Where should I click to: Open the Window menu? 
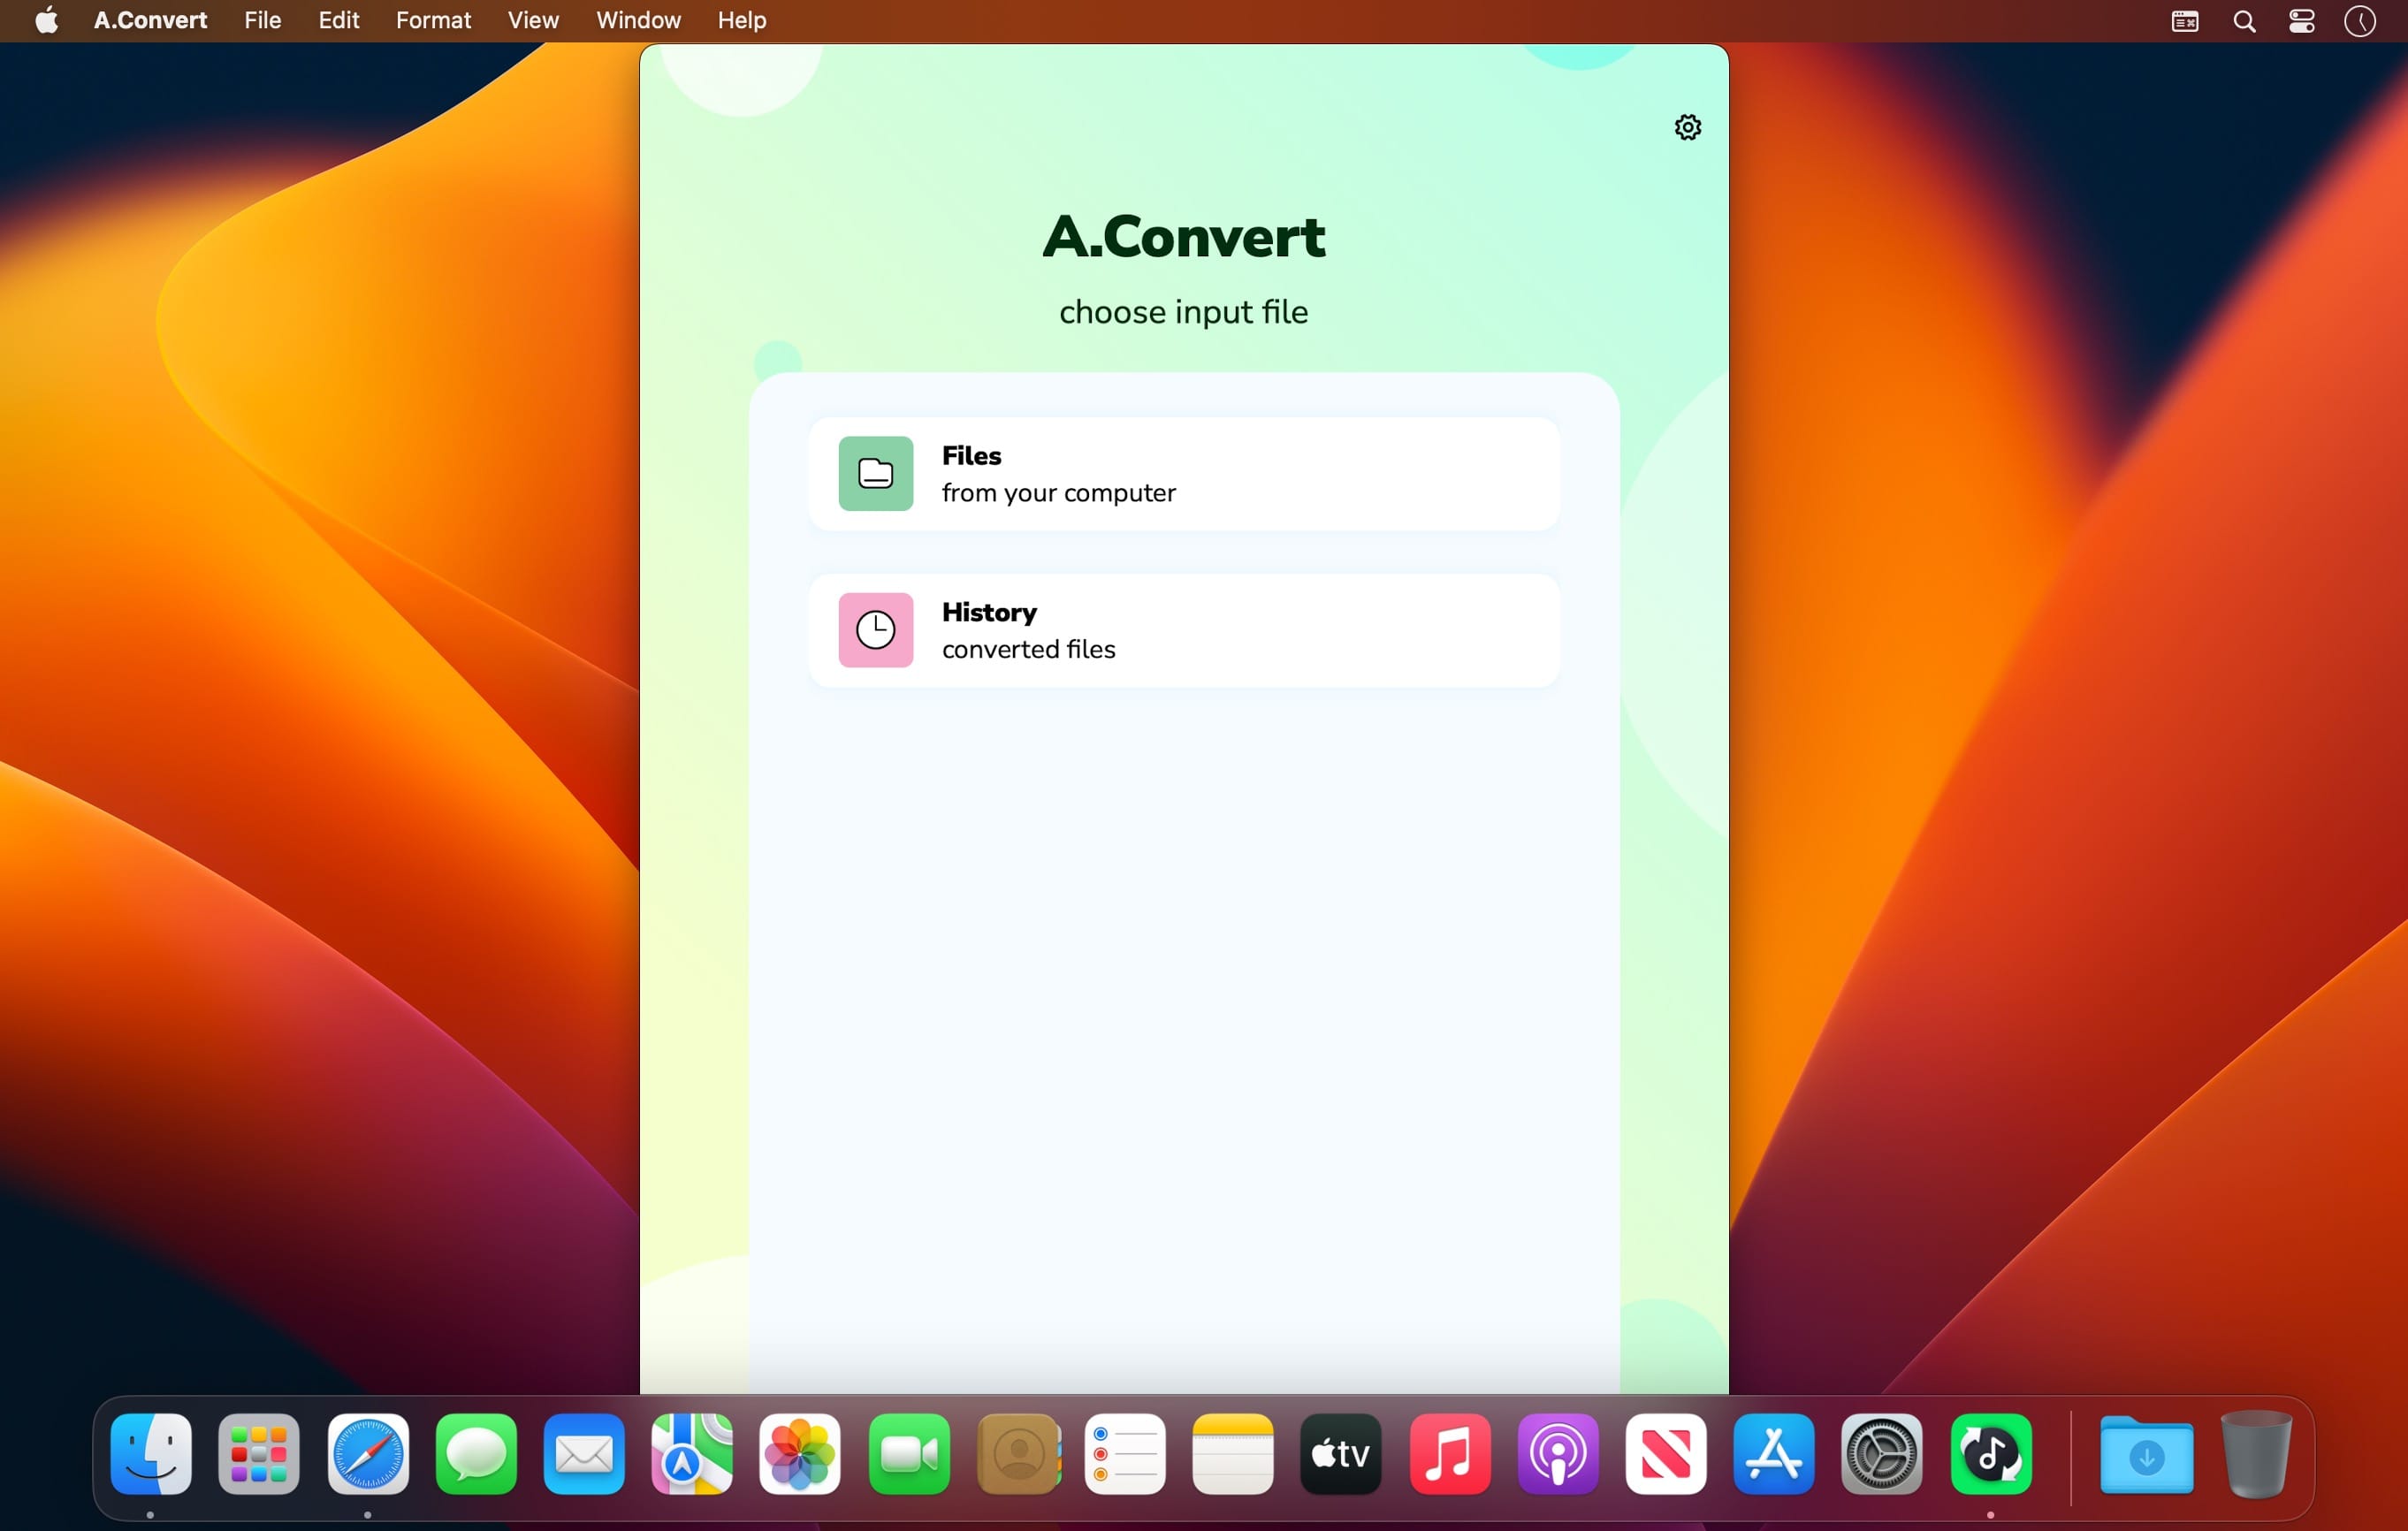click(638, 20)
